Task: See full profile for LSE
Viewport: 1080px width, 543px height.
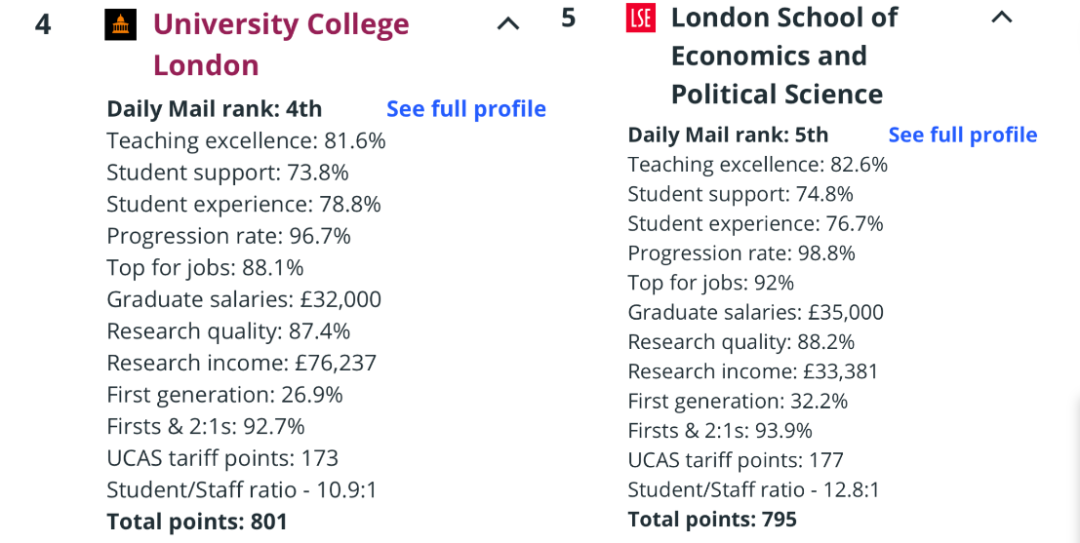Action: [x=962, y=135]
